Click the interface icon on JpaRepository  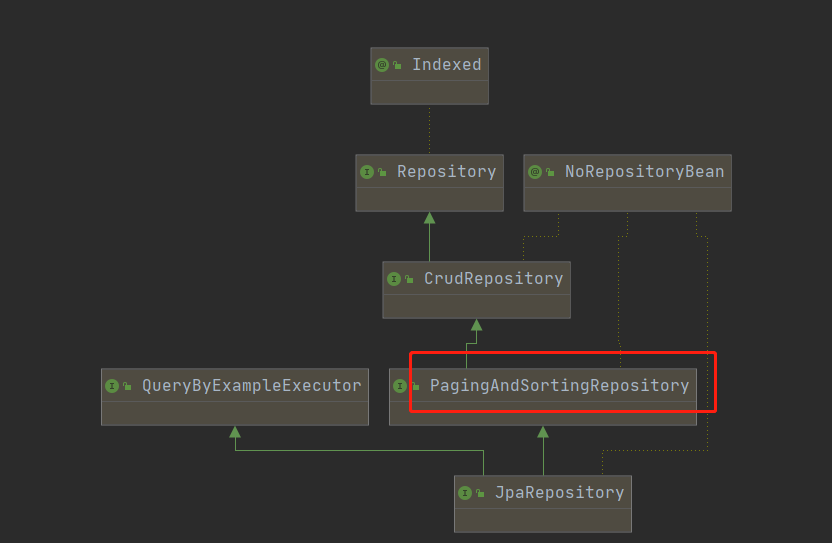pyautogui.click(x=465, y=493)
